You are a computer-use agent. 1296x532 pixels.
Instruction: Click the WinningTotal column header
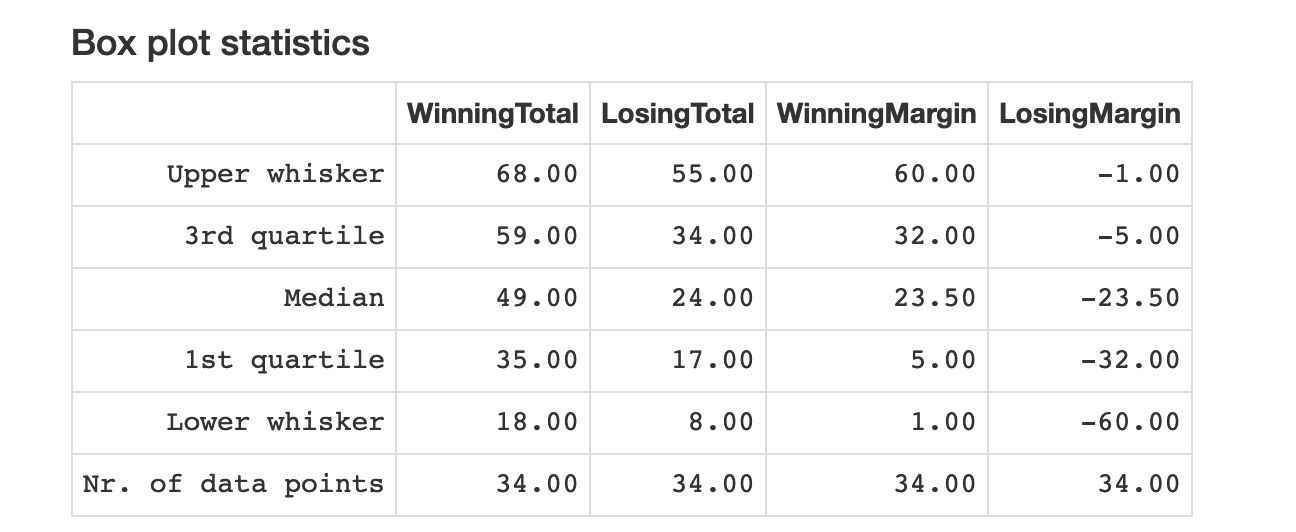tap(492, 113)
